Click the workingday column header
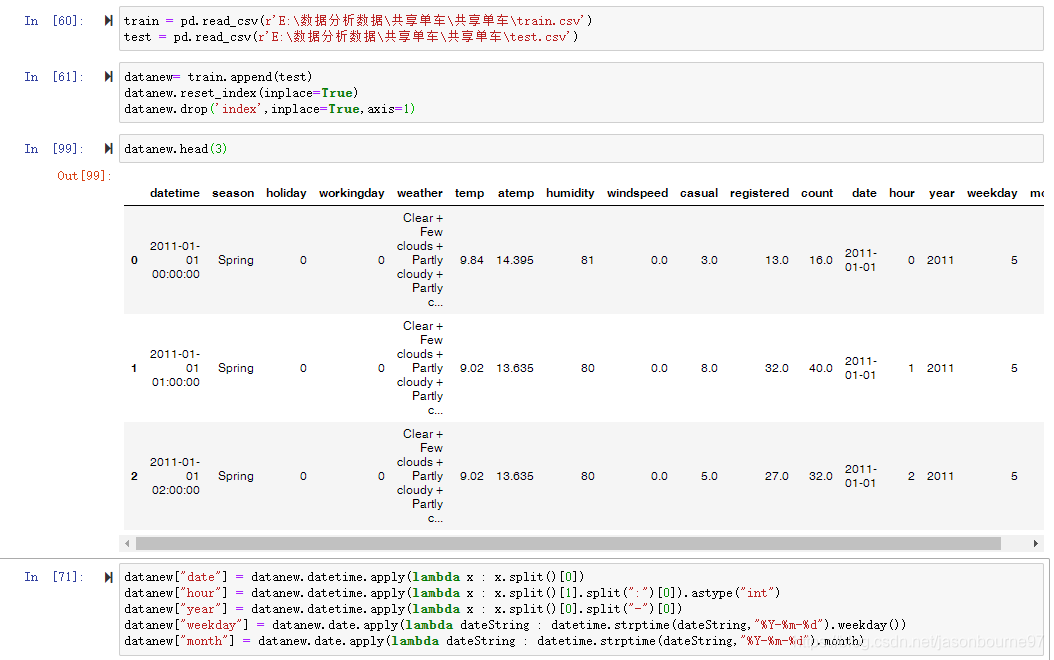1054x660 pixels. click(352, 193)
